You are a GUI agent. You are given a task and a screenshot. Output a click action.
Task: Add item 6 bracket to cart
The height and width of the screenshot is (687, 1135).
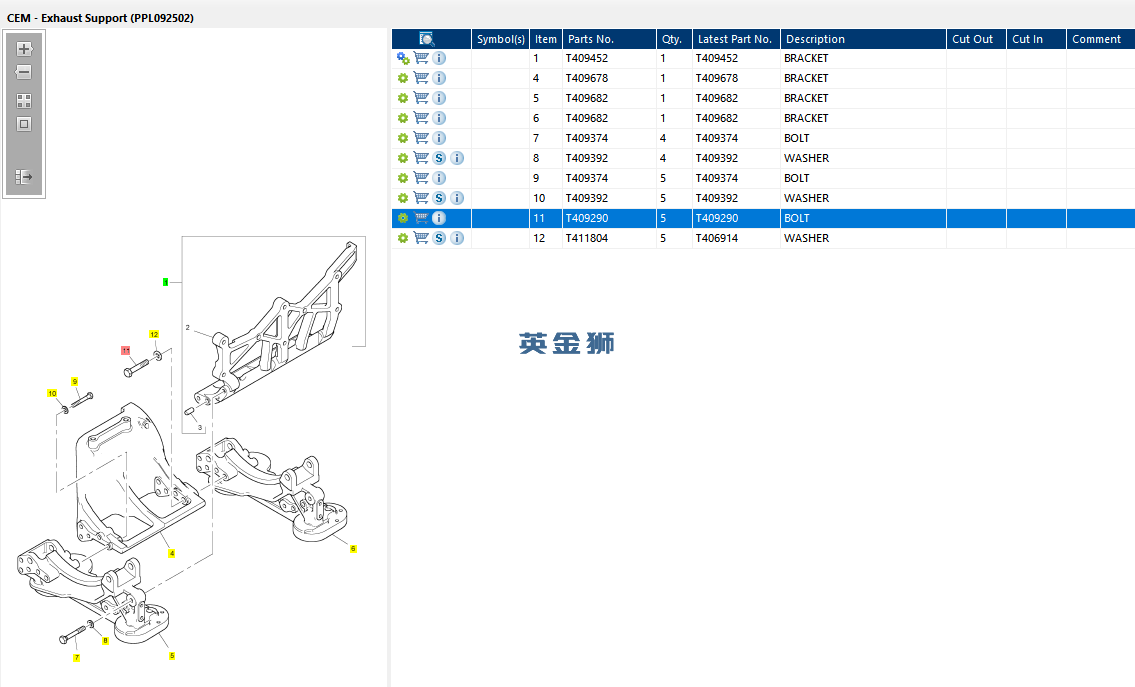(x=421, y=118)
